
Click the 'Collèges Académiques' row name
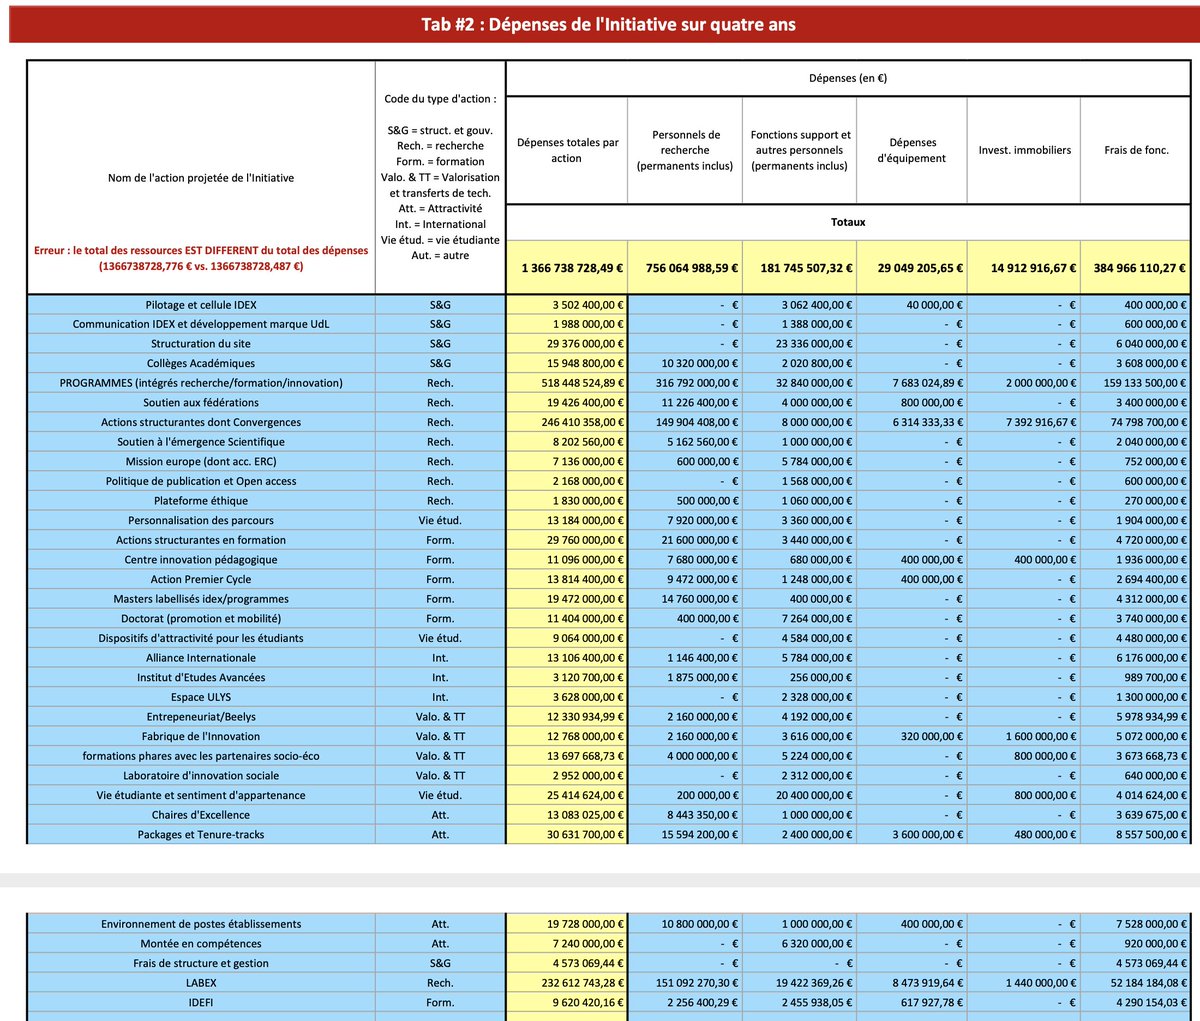(201, 364)
